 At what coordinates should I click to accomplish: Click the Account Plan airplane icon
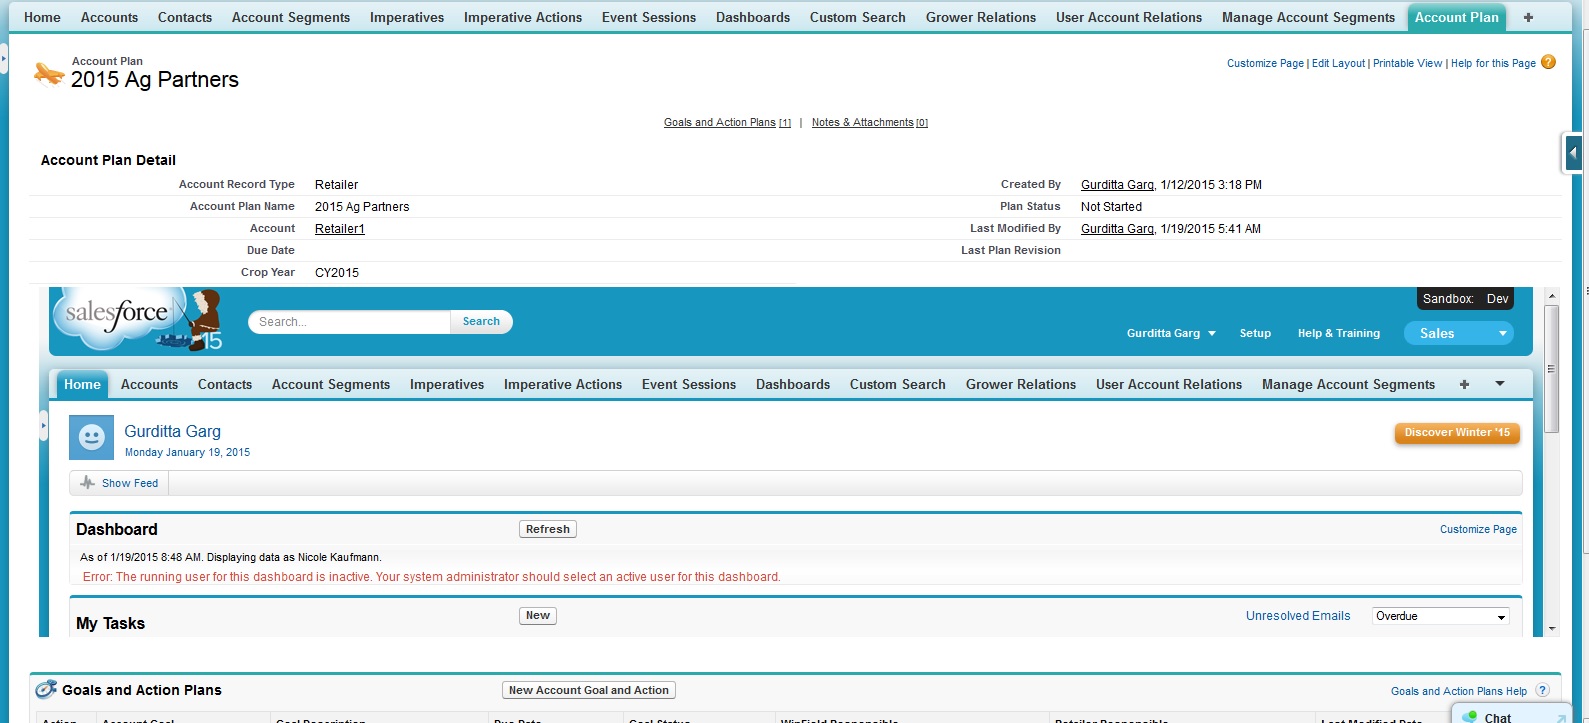click(49, 73)
